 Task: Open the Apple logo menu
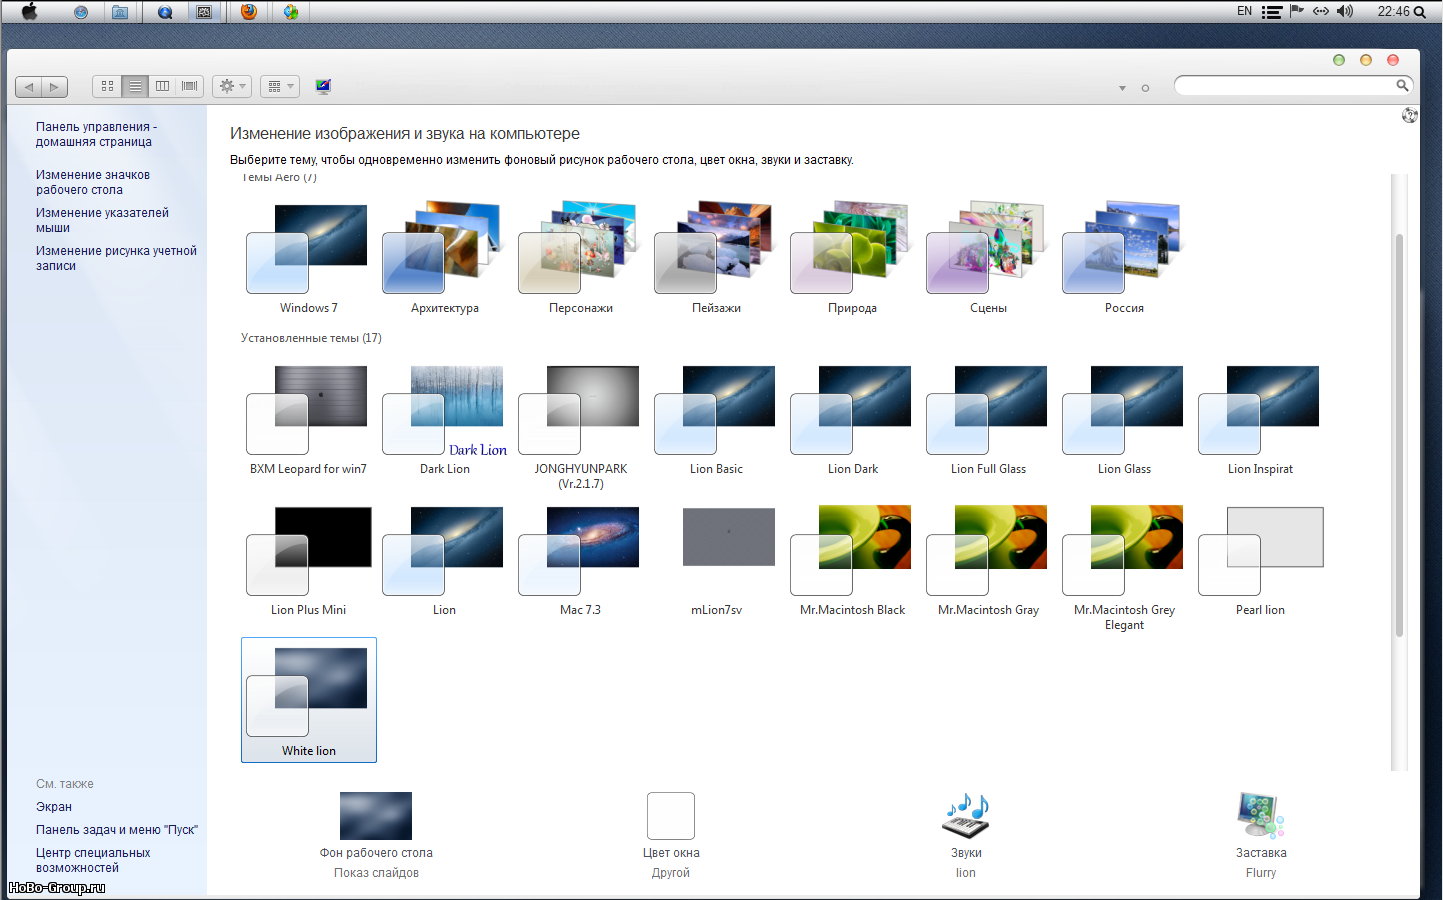(x=29, y=12)
